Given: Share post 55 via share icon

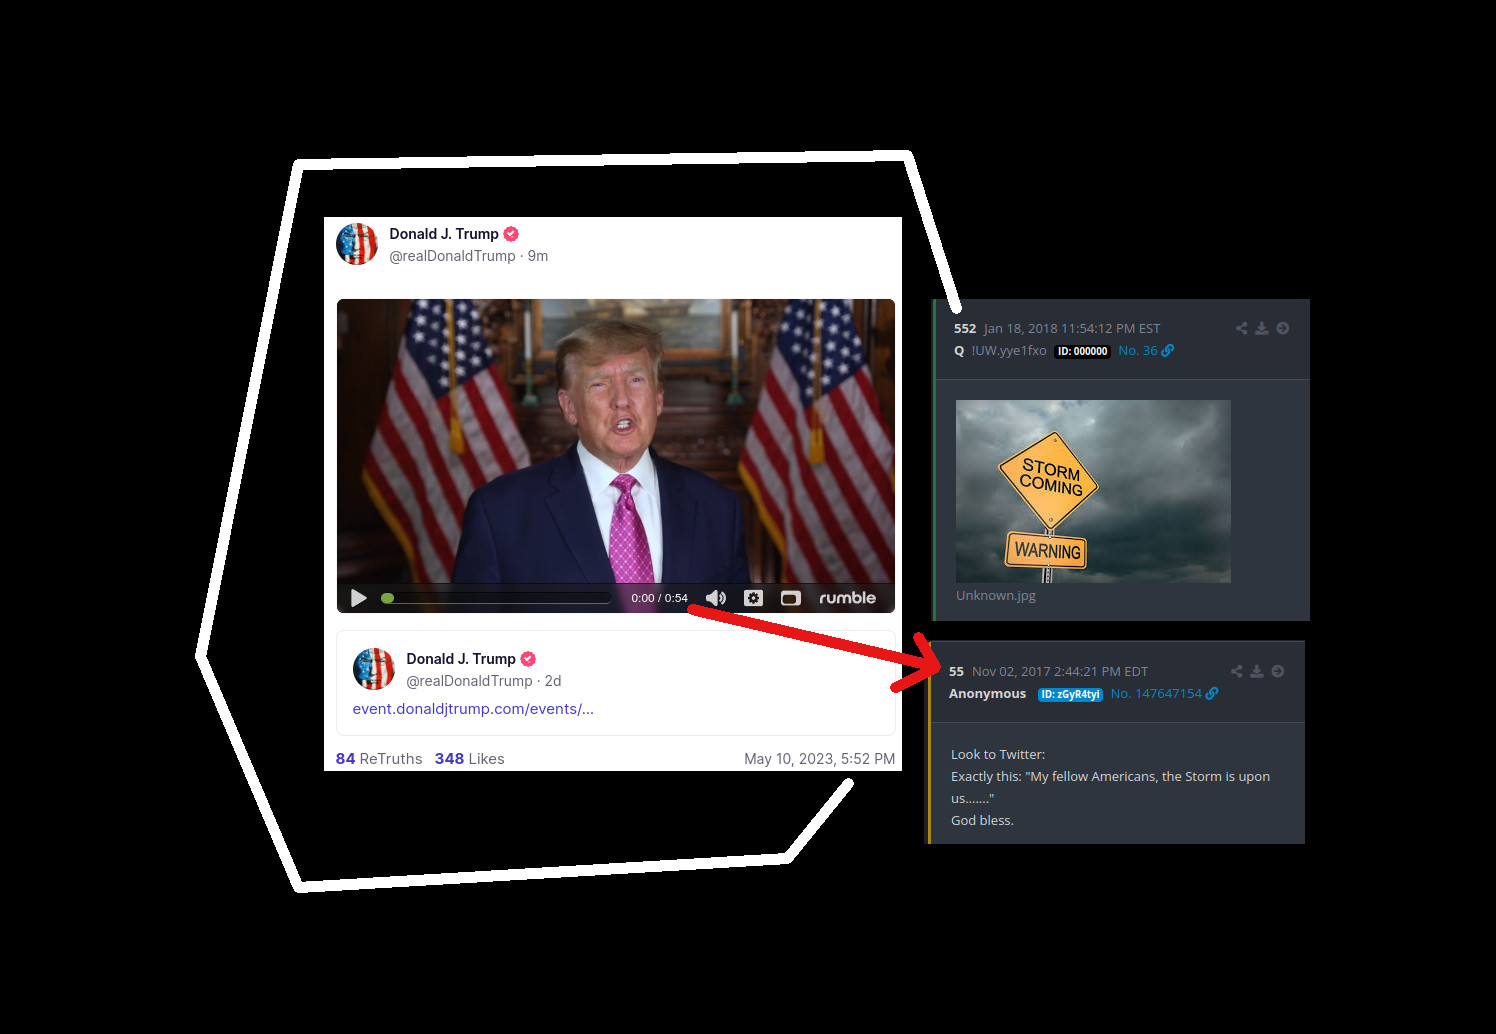Looking at the screenshot, I should click(x=1237, y=671).
